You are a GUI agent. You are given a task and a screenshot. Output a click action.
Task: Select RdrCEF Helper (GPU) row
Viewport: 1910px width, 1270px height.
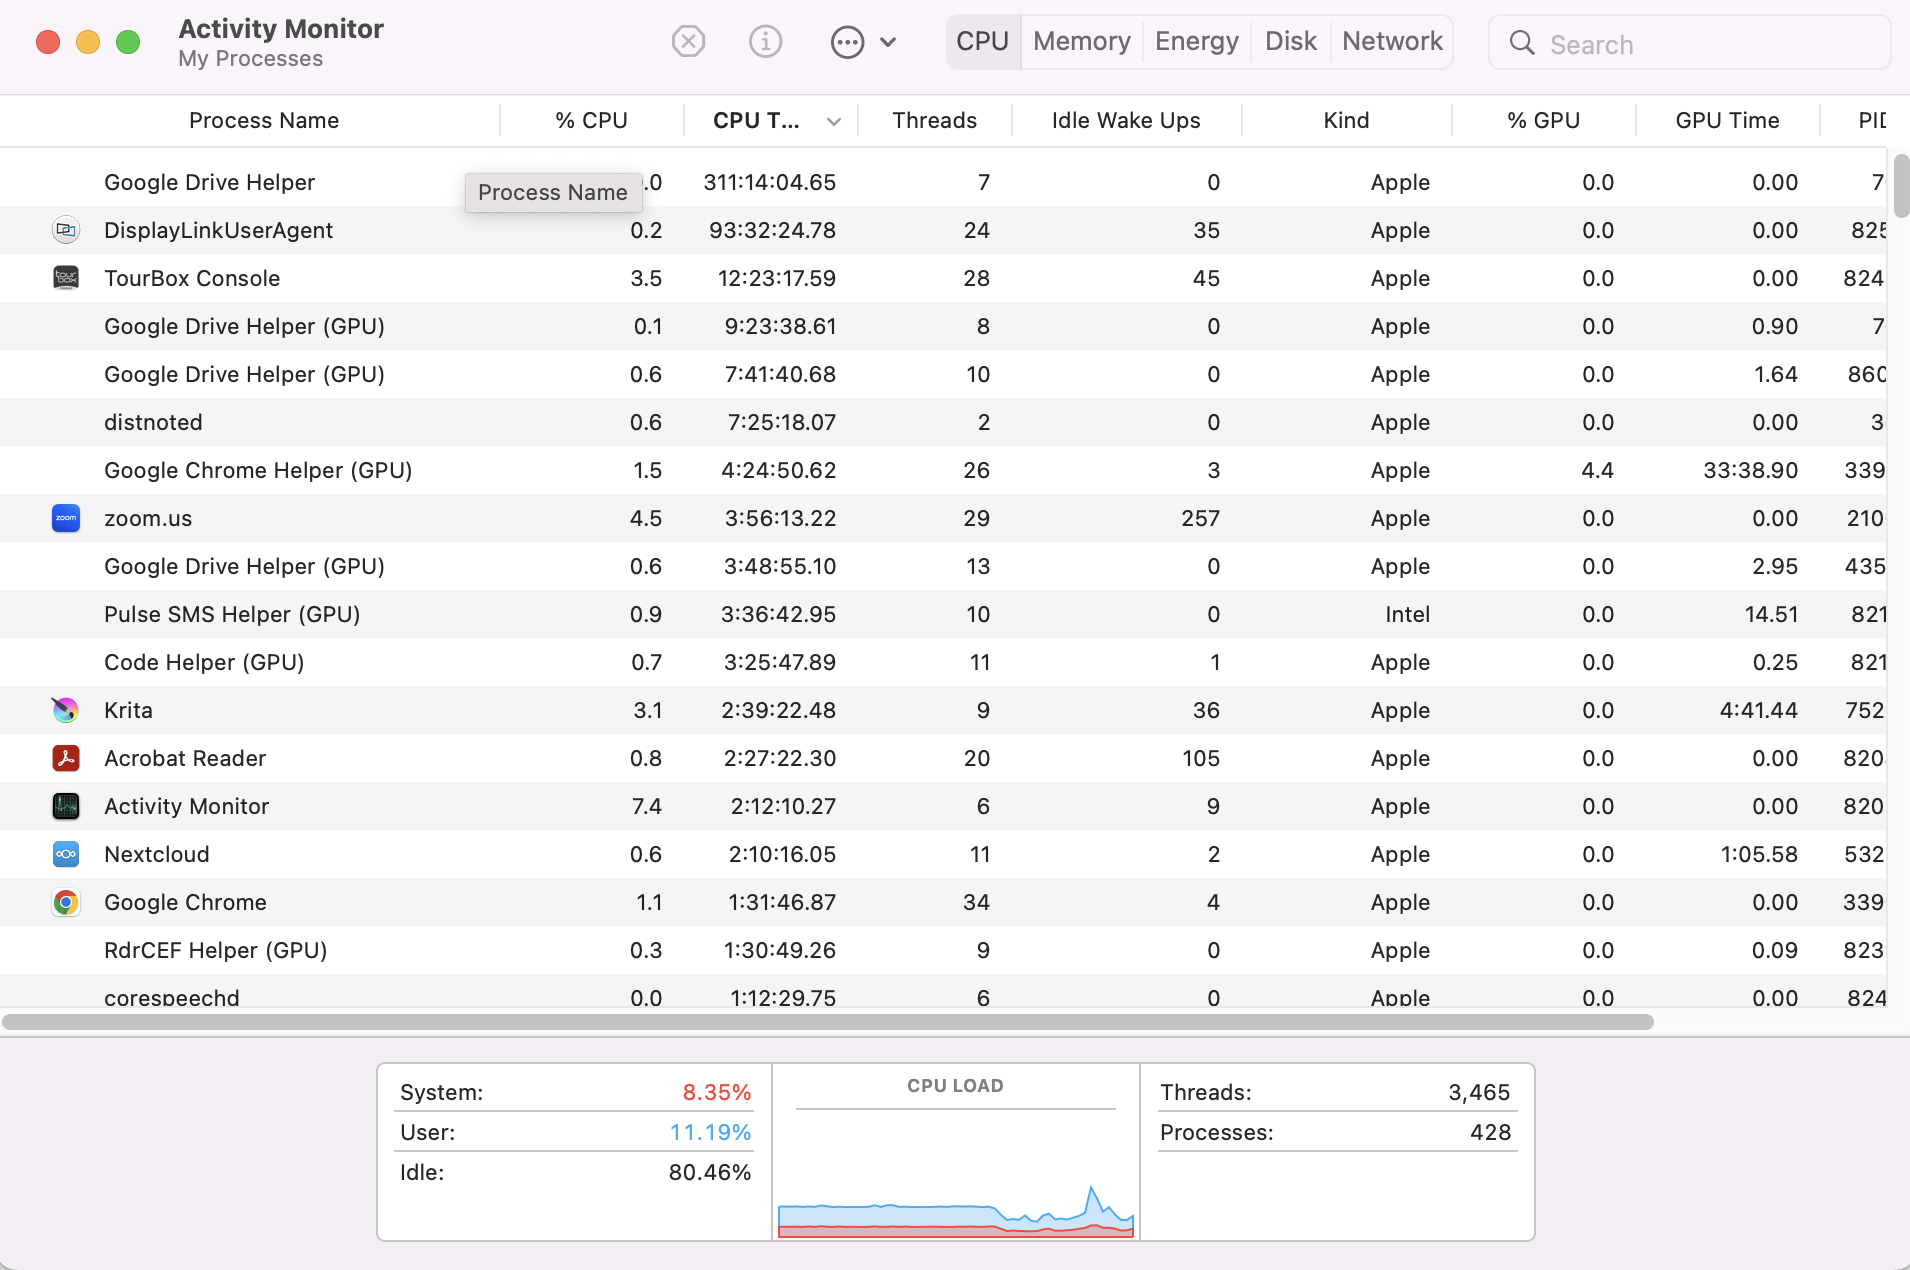click(943, 950)
